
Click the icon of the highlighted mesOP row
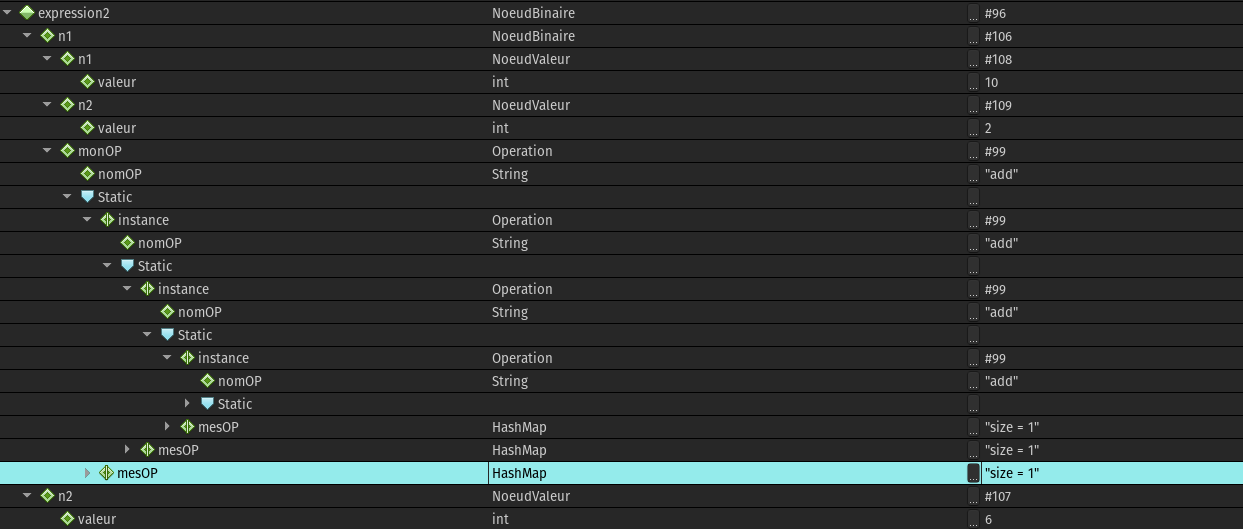tap(106, 473)
